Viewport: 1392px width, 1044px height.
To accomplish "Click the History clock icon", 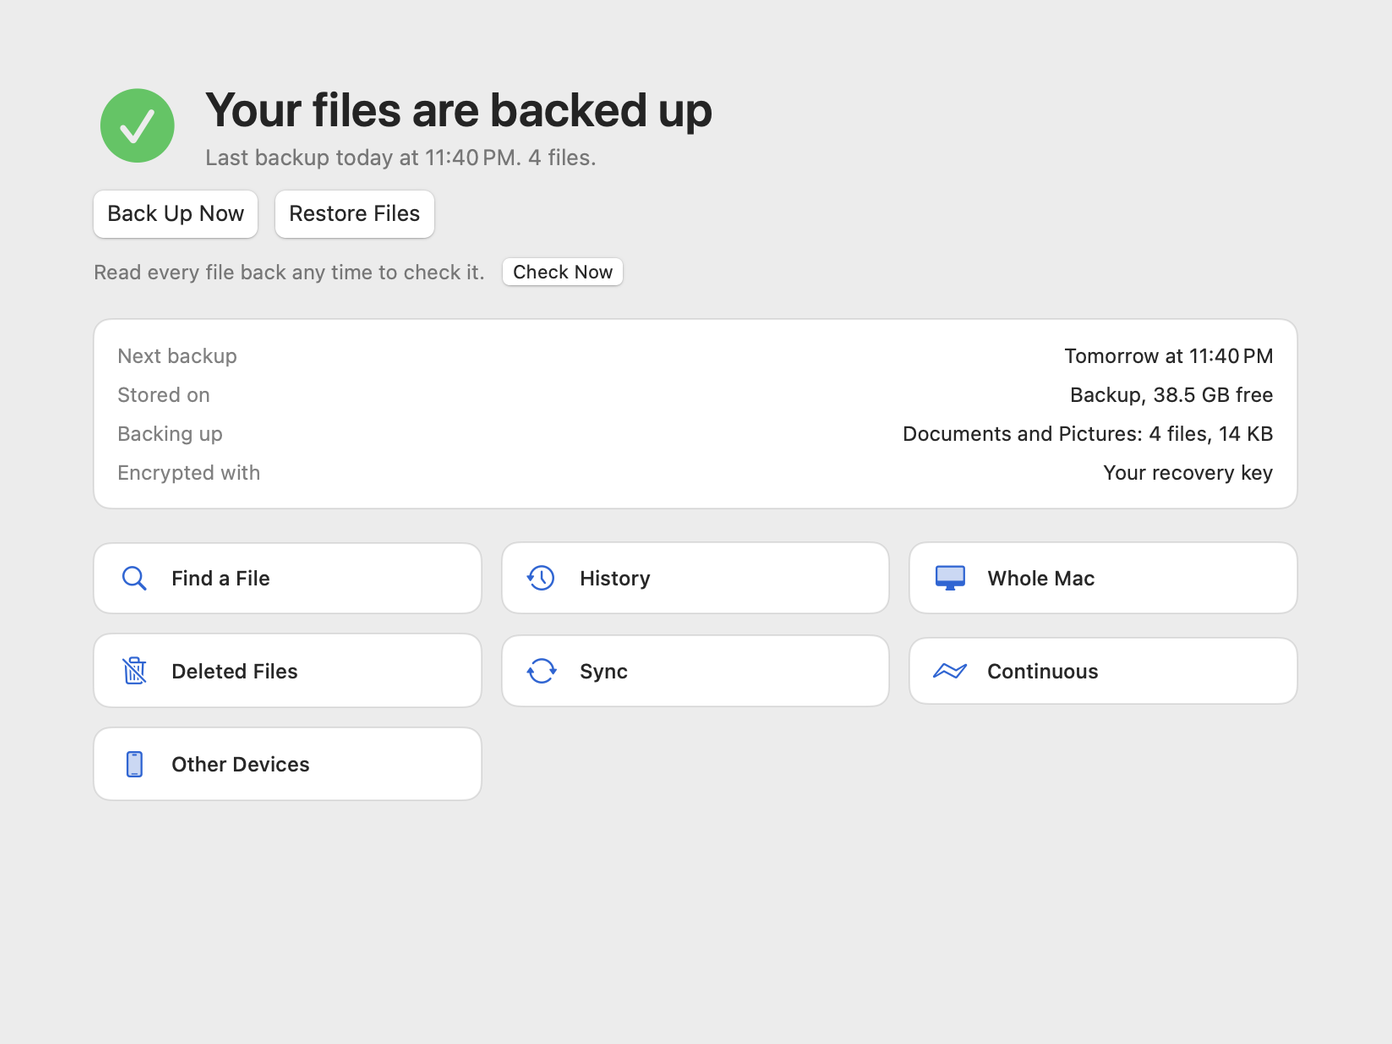I will tap(541, 578).
